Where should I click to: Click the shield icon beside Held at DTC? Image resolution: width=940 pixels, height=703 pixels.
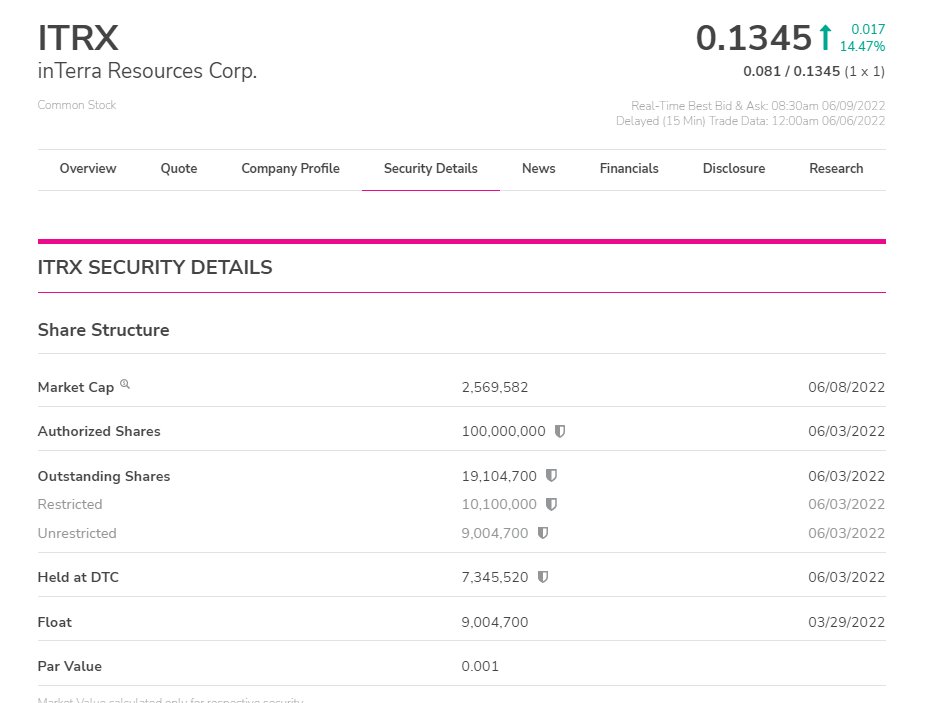pyautogui.click(x=543, y=577)
